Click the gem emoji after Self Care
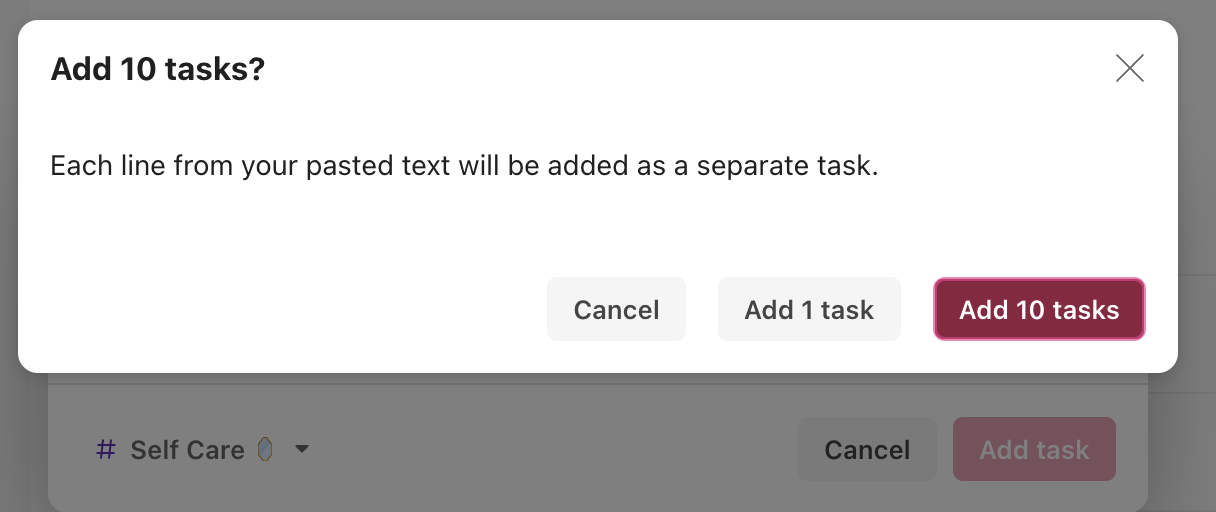 pyautogui.click(x=265, y=449)
